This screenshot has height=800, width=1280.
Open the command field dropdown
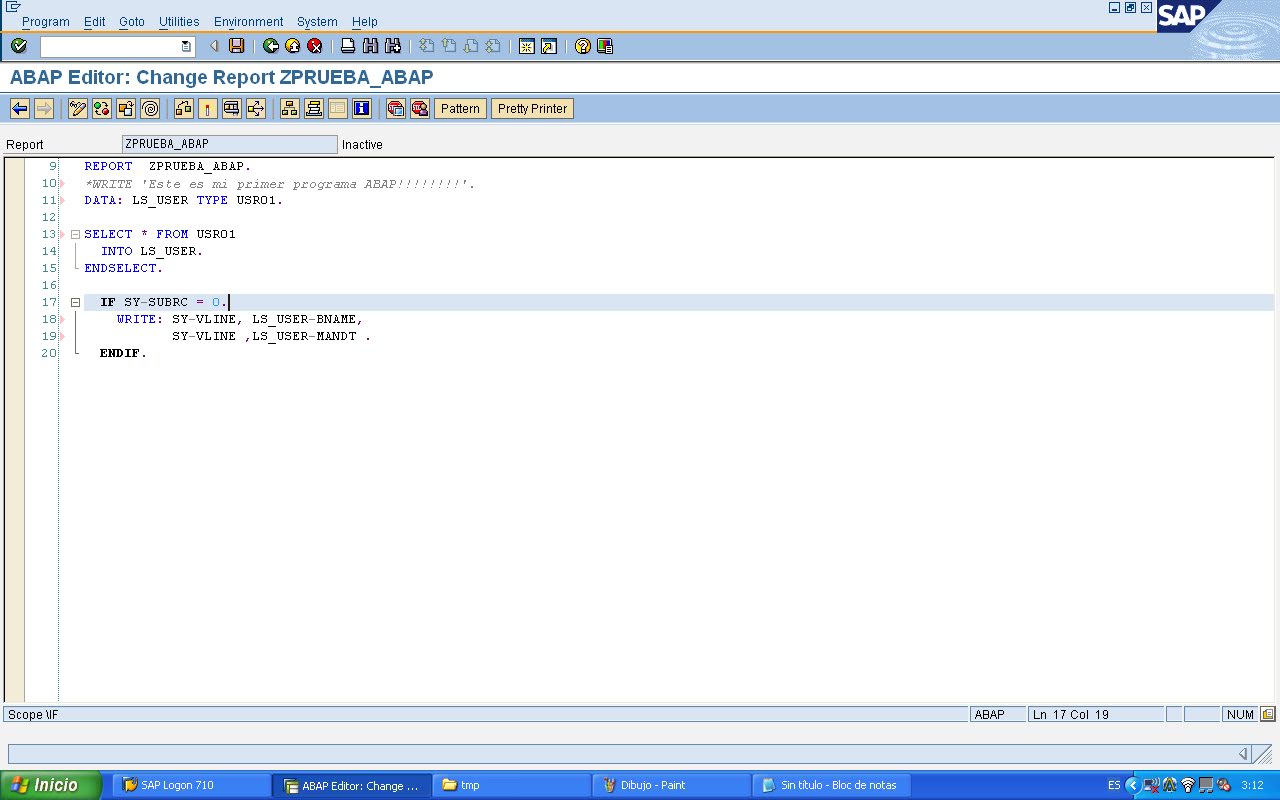click(187, 45)
